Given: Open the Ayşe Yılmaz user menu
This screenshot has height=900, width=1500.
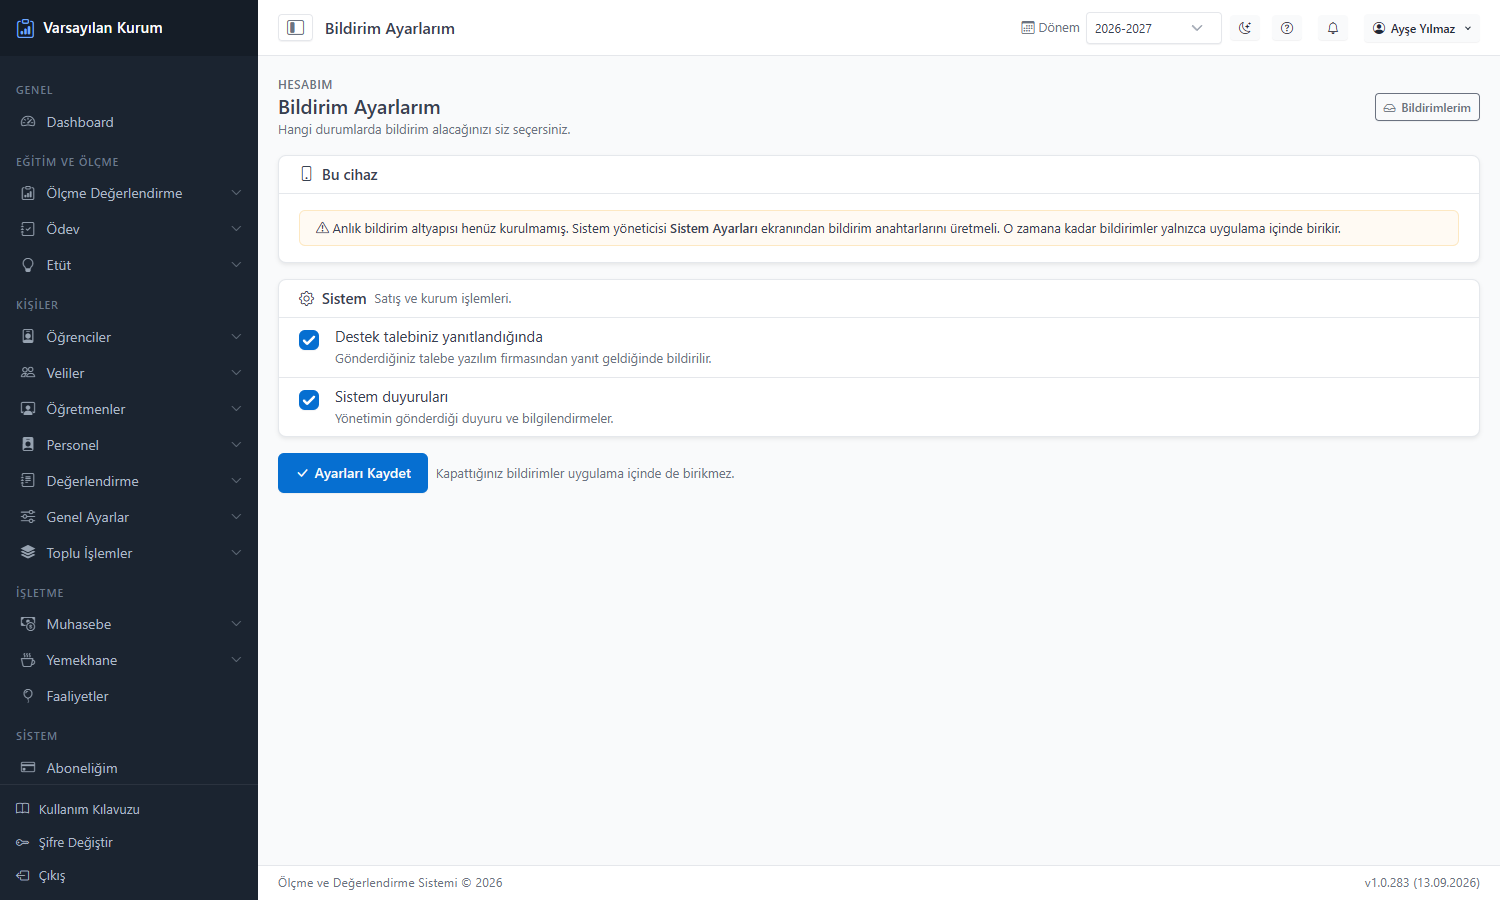Looking at the screenshot, I should (1422, 28).
